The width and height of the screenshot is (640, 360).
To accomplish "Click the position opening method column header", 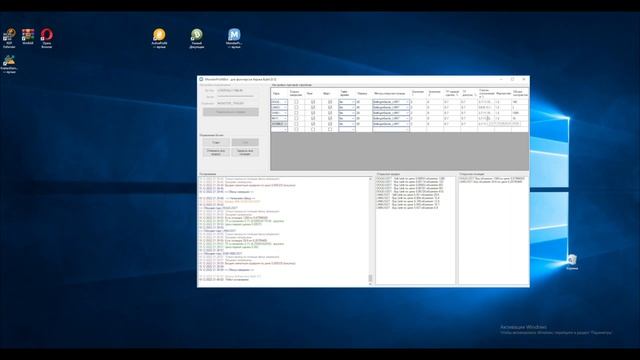I will (391, 93).
